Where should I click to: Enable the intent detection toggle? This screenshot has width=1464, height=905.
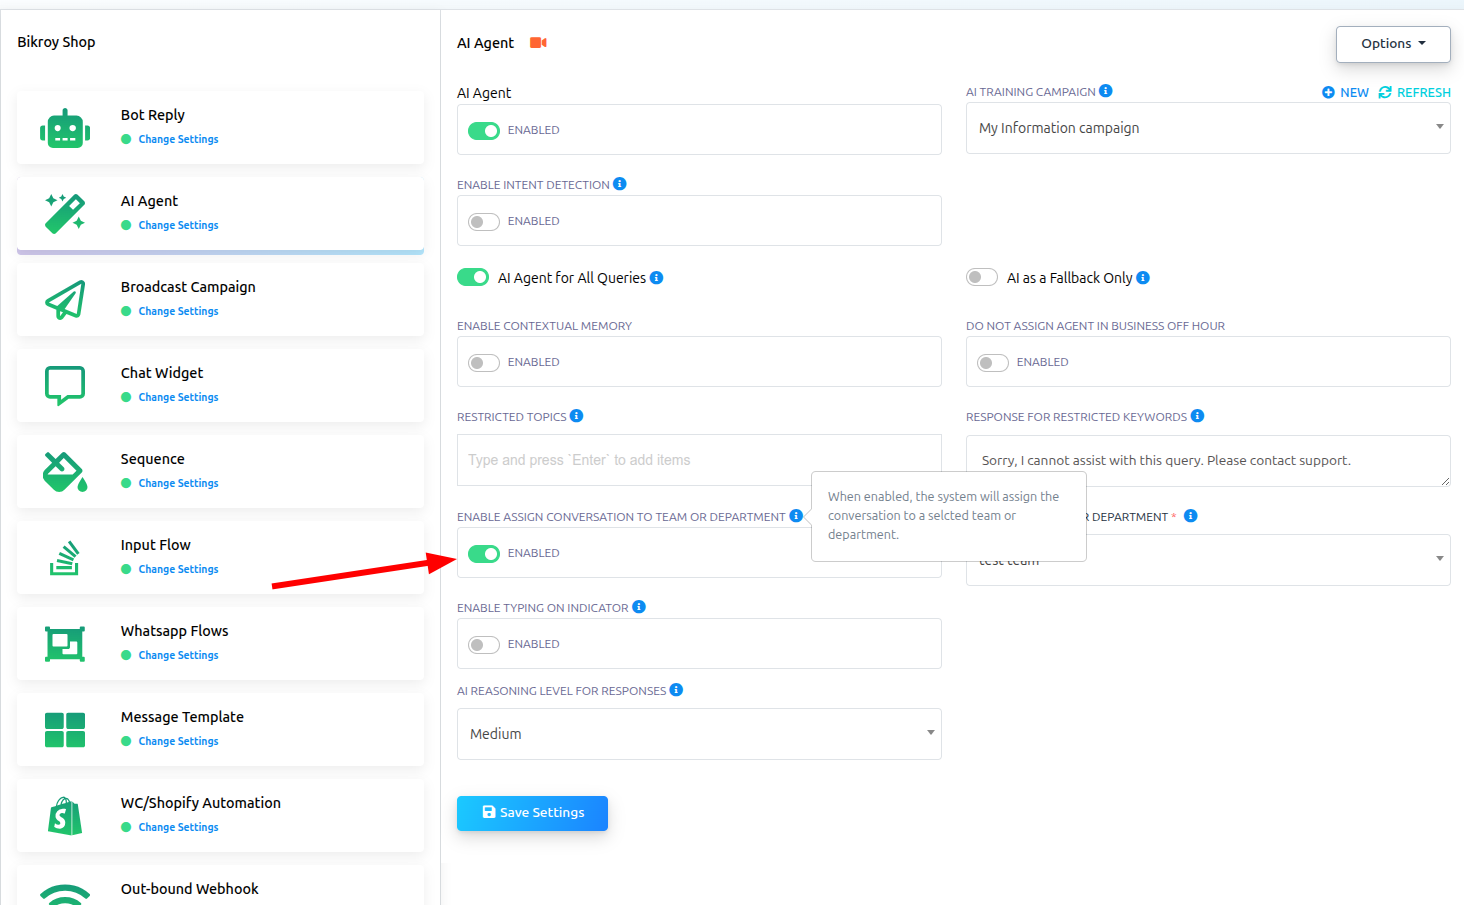[x=484, y=222]
